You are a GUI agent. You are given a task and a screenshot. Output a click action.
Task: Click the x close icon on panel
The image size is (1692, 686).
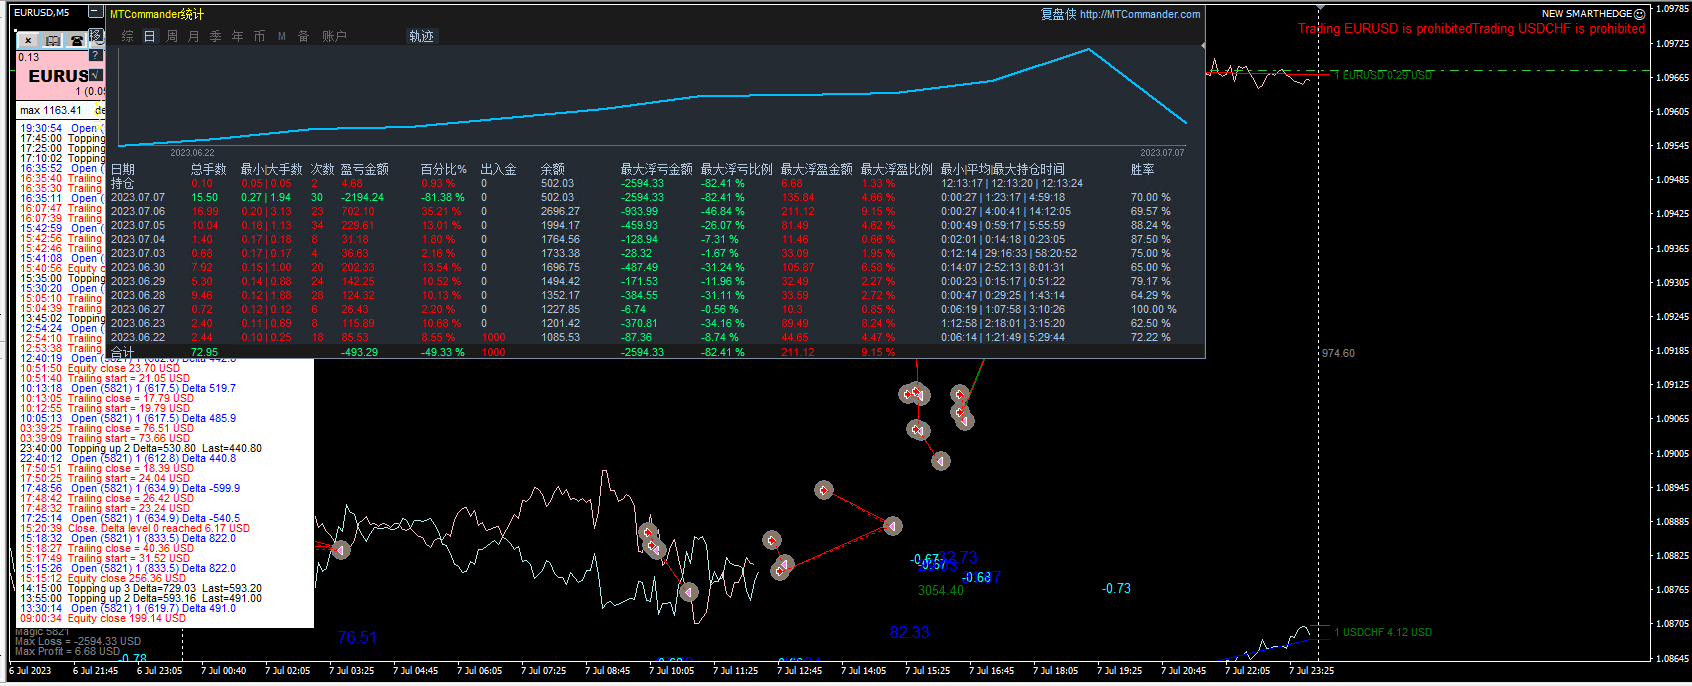tap(28, 41)
